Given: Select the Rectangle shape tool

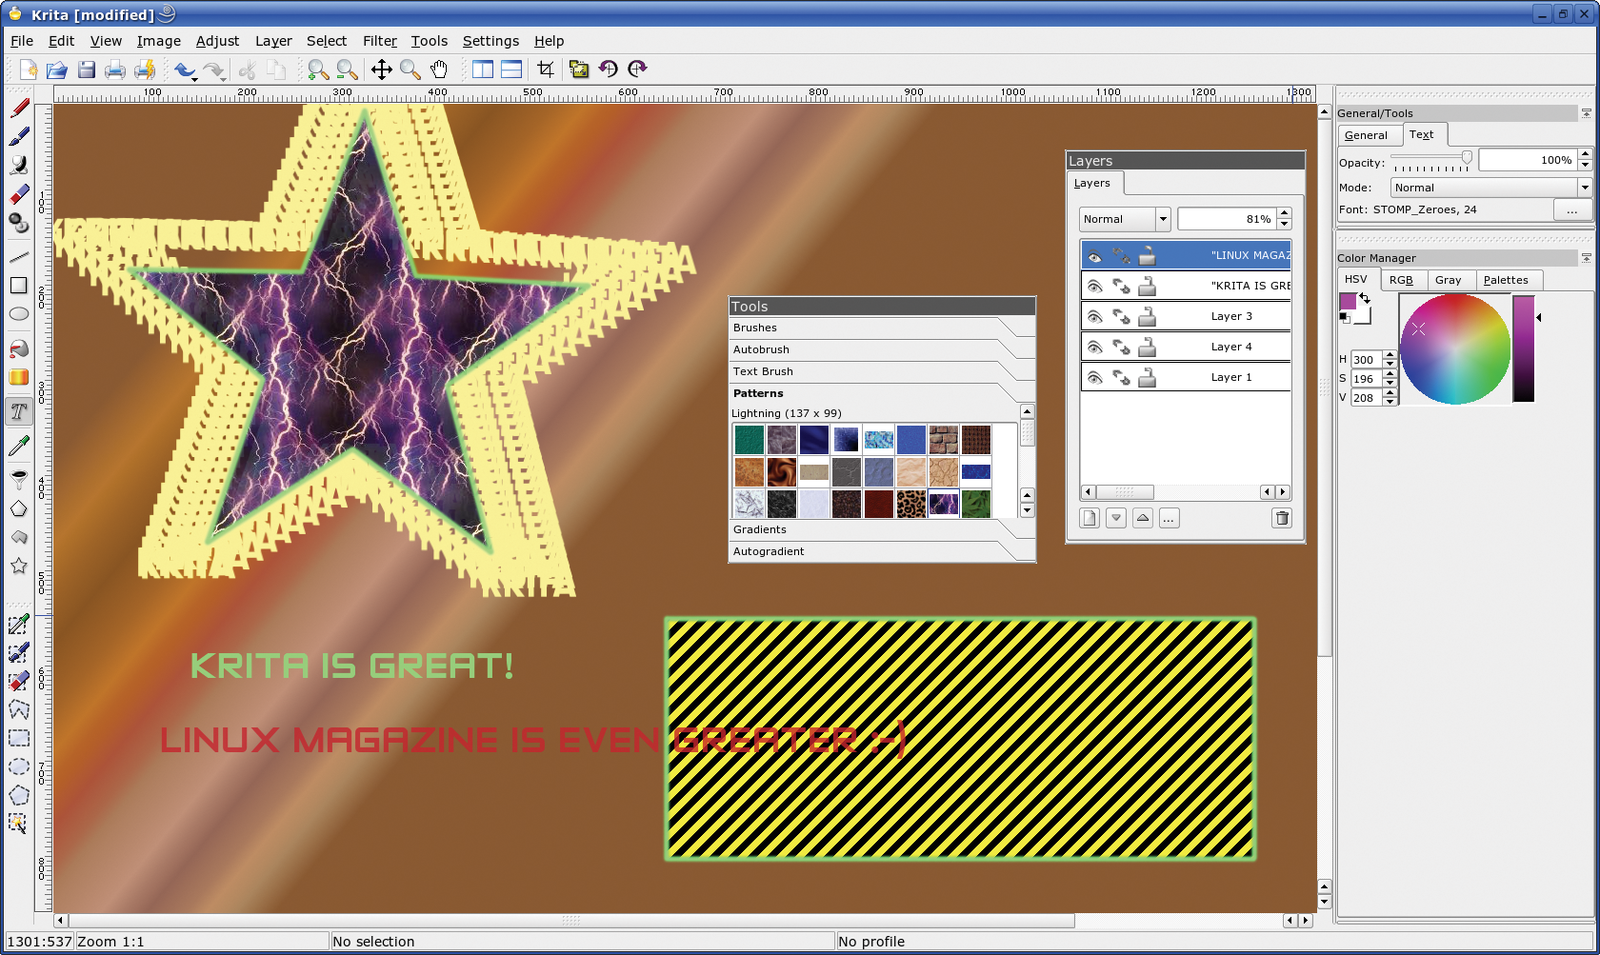Looking at the screenshot, I should click(x=19, y=285).
